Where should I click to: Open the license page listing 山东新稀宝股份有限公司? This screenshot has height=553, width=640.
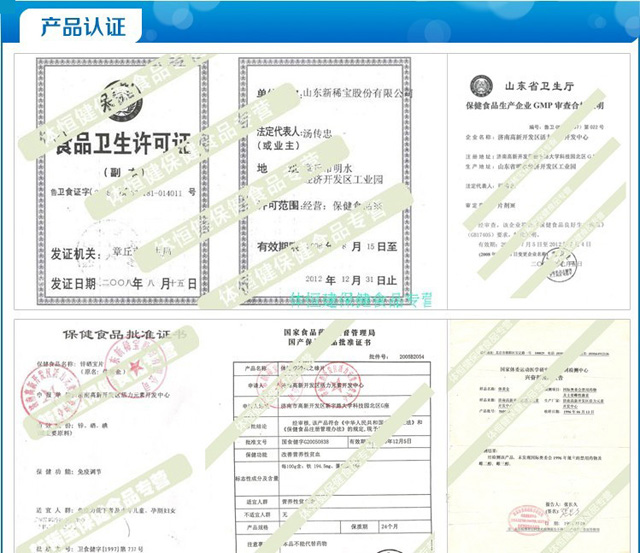click(324, 181)
